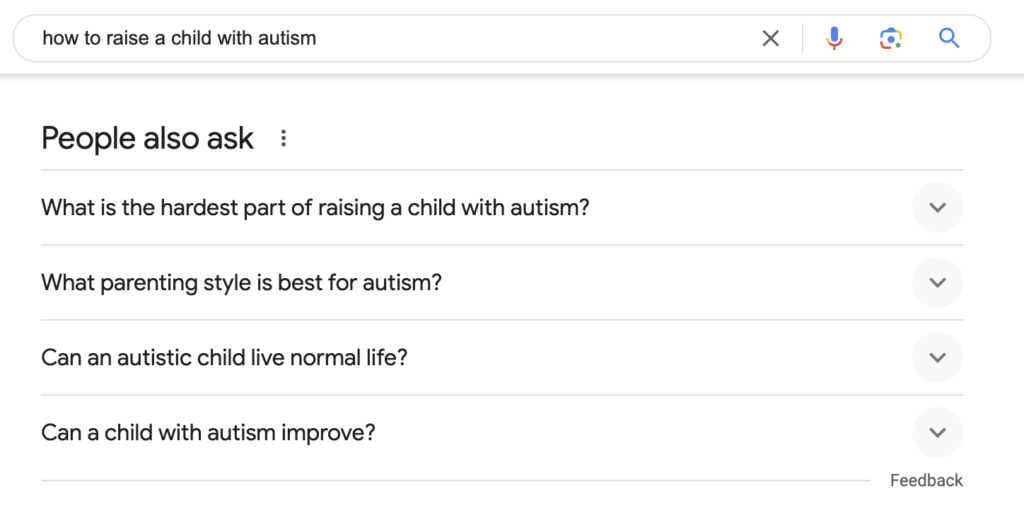Expand chevron for child with autism improve question
Image resolution: width=1024 pixels, height=511 pixels.
(x=937, y=432)
